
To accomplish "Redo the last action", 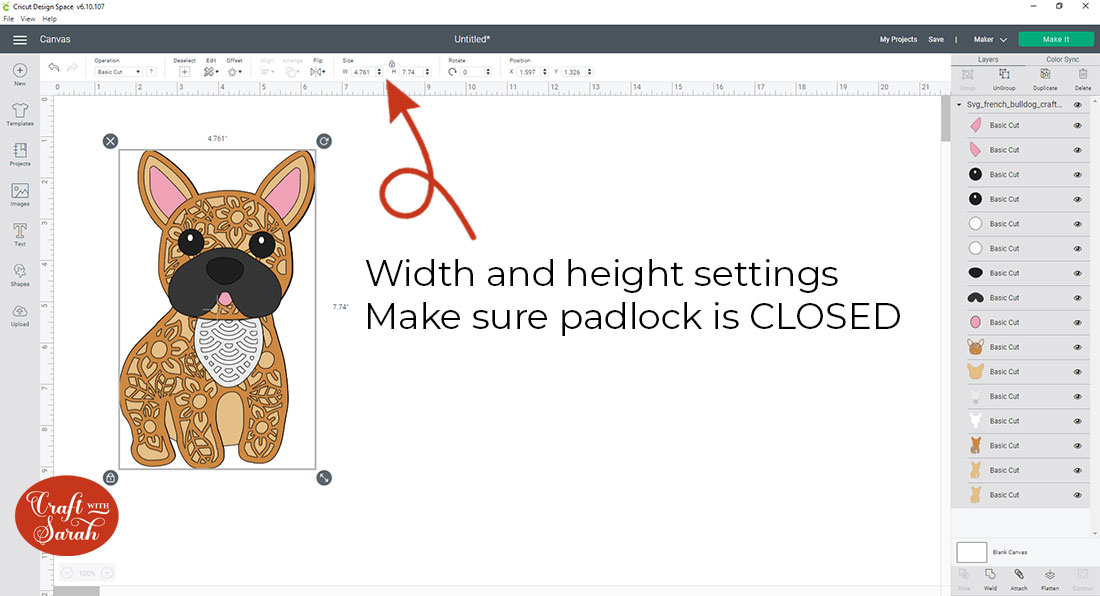I will pyautogui.click(x=72, y=67).
